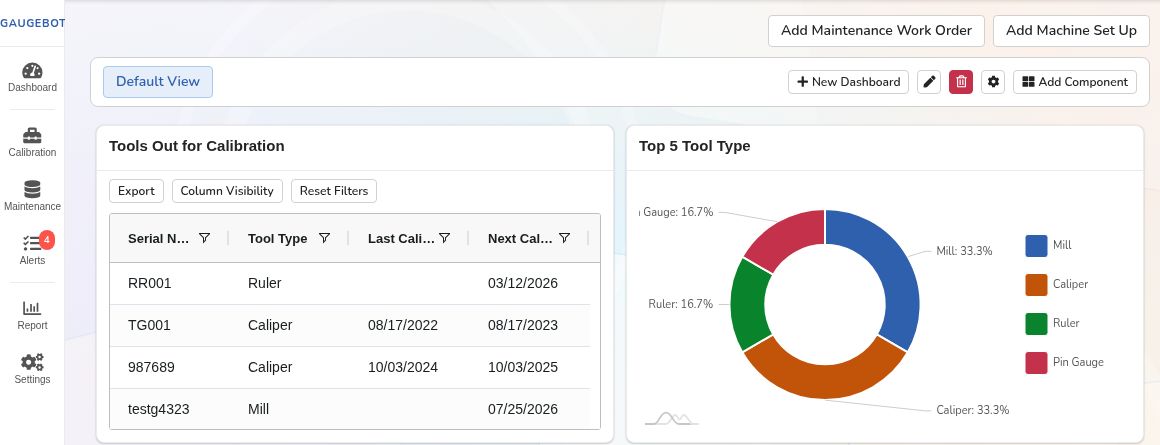Click the Top 5 Tool Type title

(x=695, y=146)
